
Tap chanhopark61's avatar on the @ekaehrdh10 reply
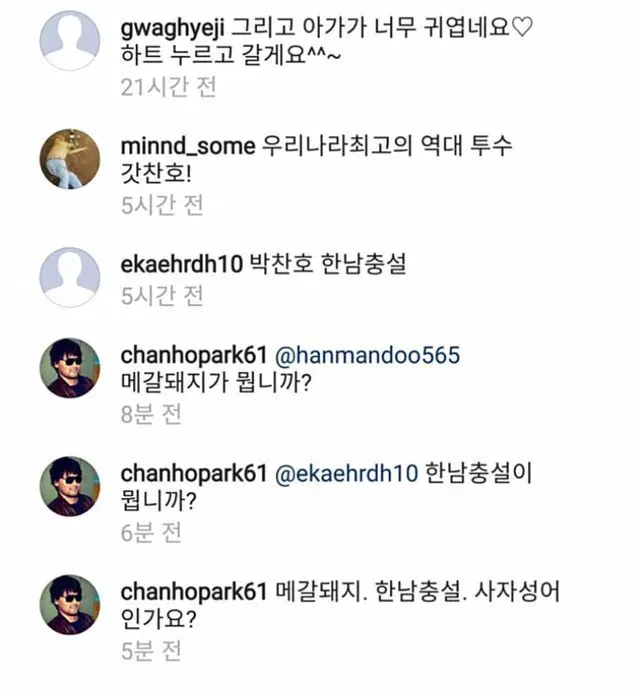click(x=69, y=486)
